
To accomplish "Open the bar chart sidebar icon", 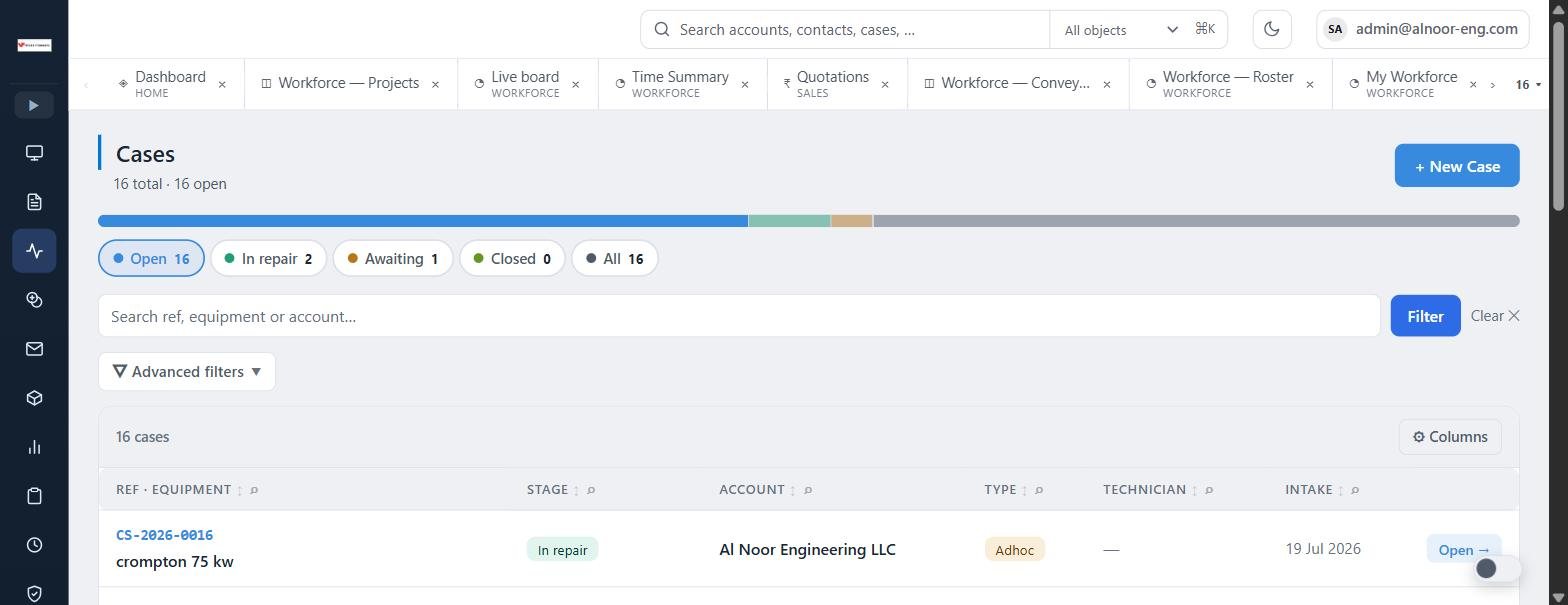I will point(34,447).
